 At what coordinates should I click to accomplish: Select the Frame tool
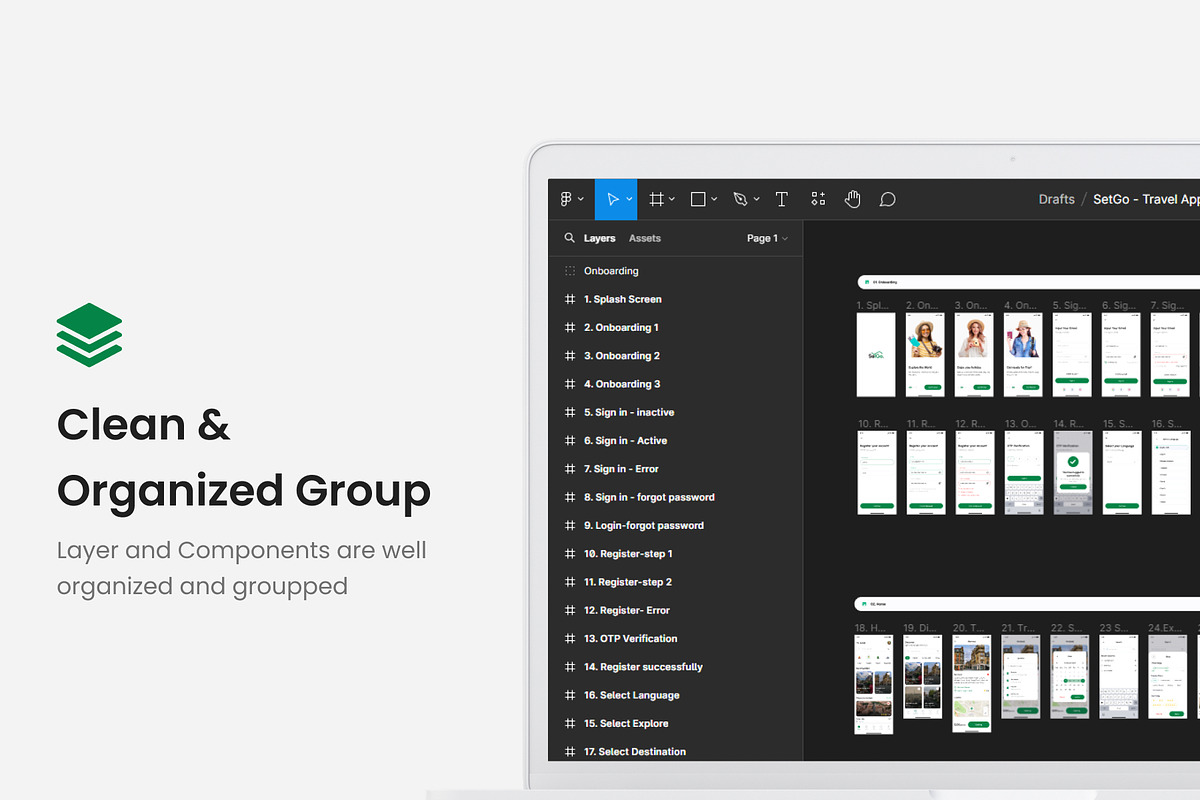(657, 199)
